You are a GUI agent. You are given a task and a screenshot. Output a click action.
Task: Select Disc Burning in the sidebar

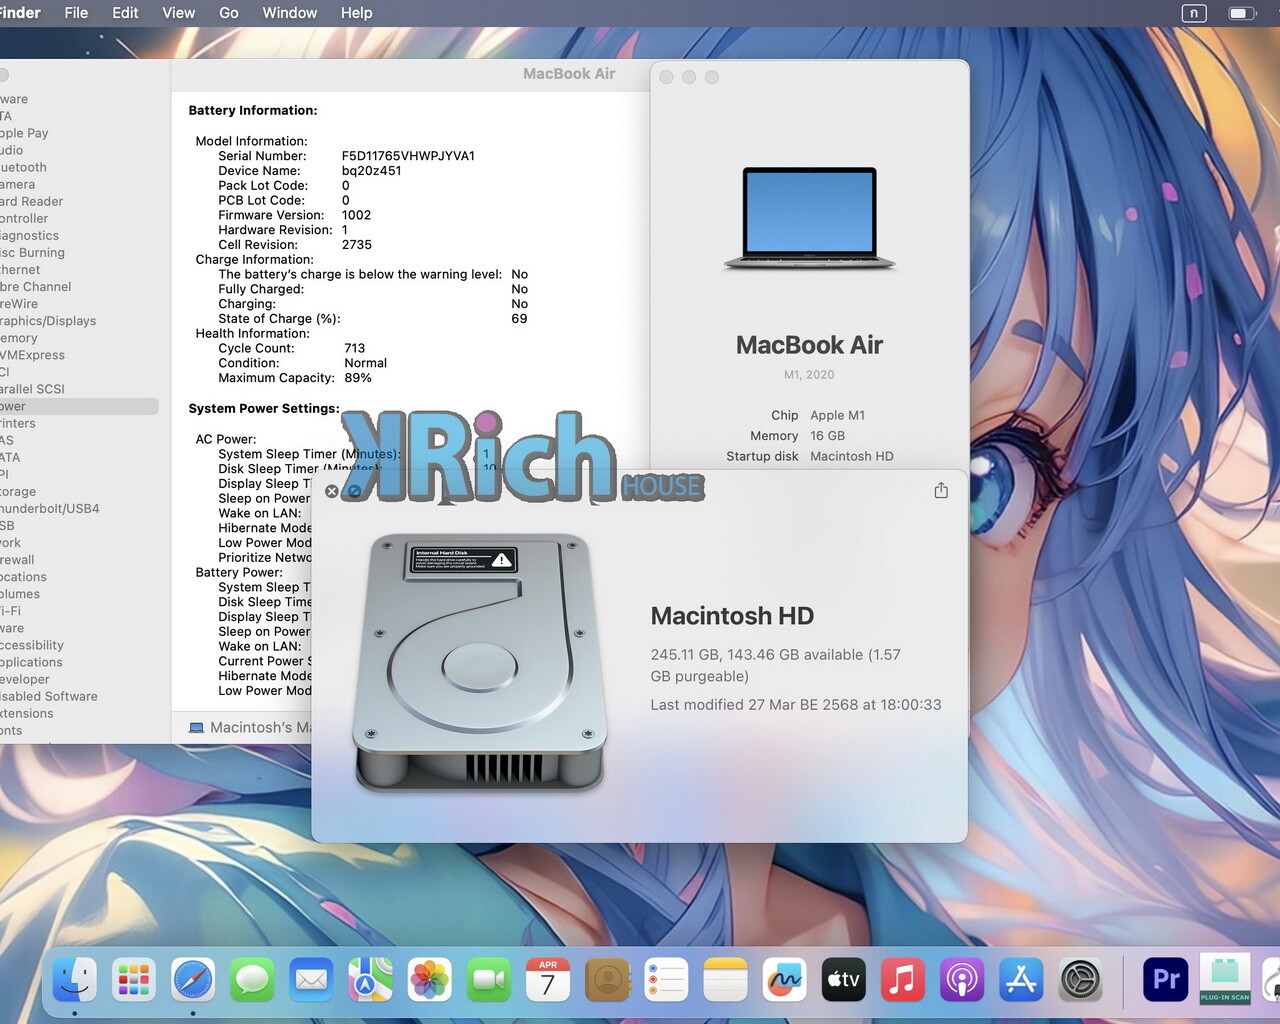click(x=32, y=252)
